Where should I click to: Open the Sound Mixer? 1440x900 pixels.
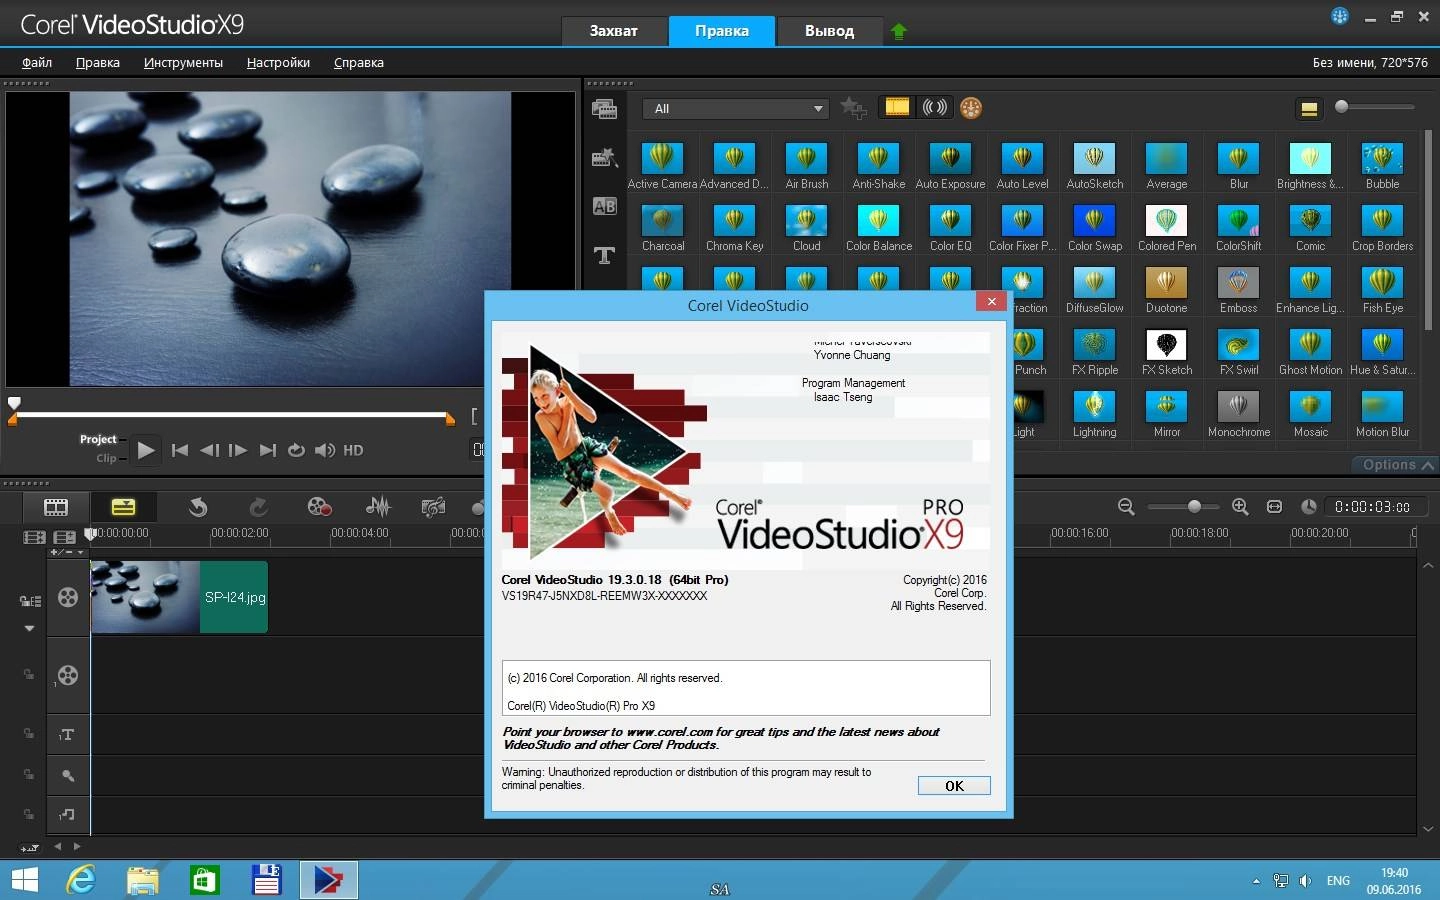pyautogui.click(x=378, y=507)
